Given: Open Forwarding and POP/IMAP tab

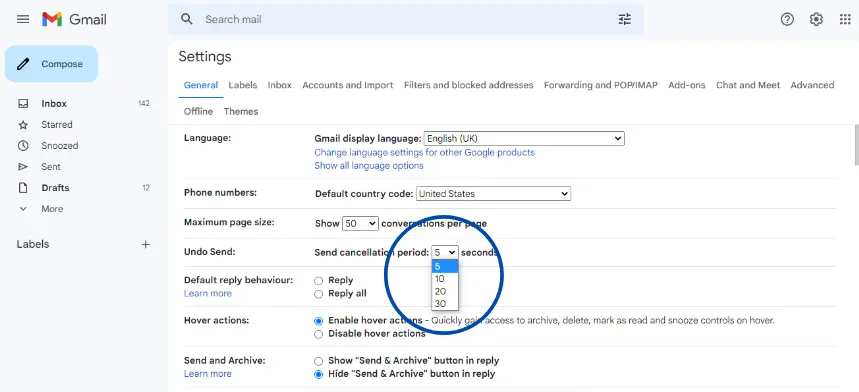Looking at the screenshot, I should coord(600,85).
